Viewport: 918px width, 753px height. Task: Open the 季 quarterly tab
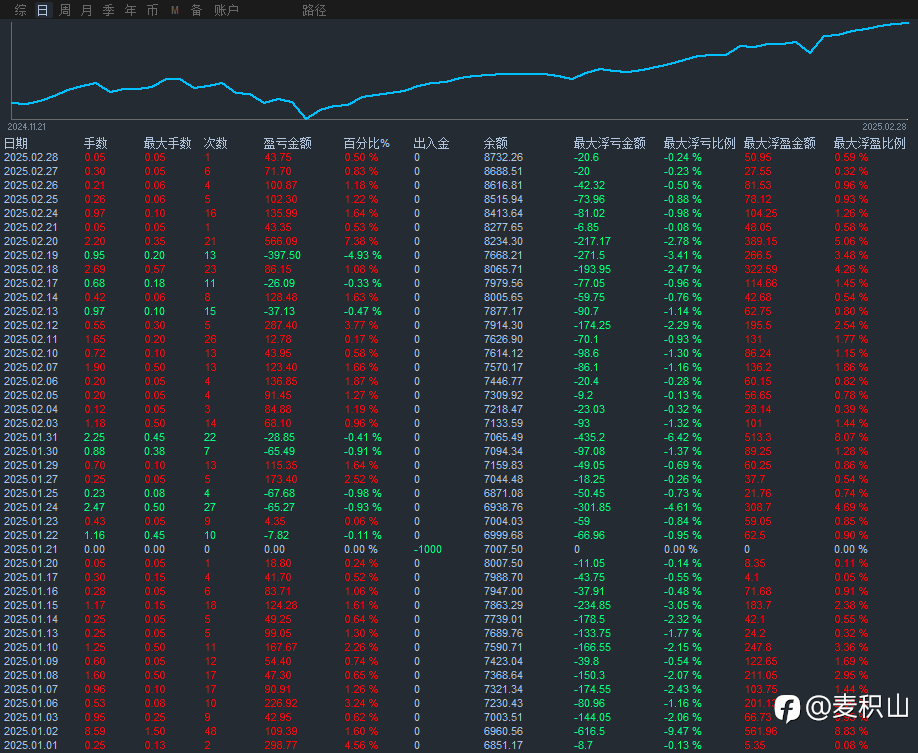point(108,10)
